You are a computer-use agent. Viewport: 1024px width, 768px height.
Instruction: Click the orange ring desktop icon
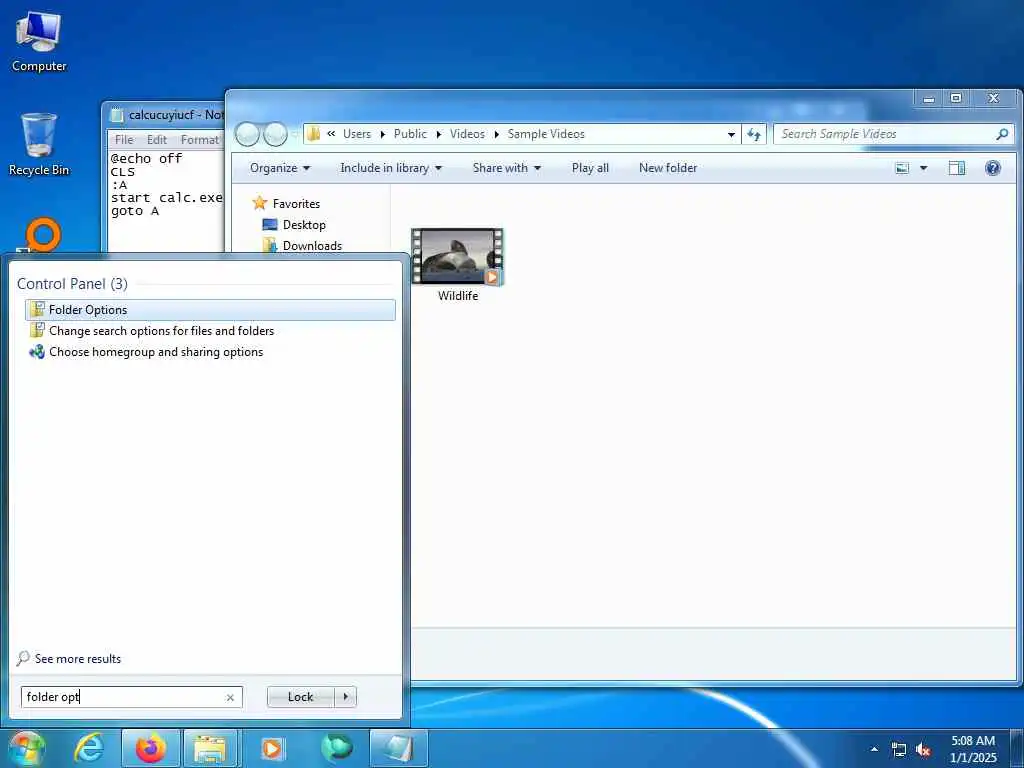(43, 234)
